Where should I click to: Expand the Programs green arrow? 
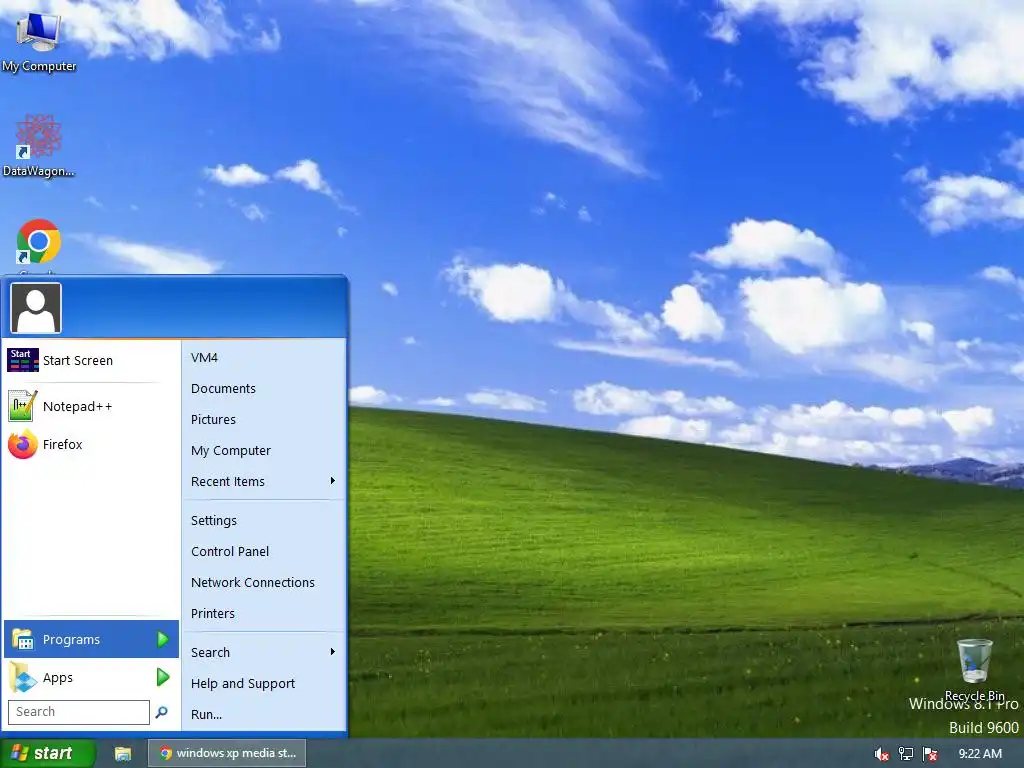163,639
